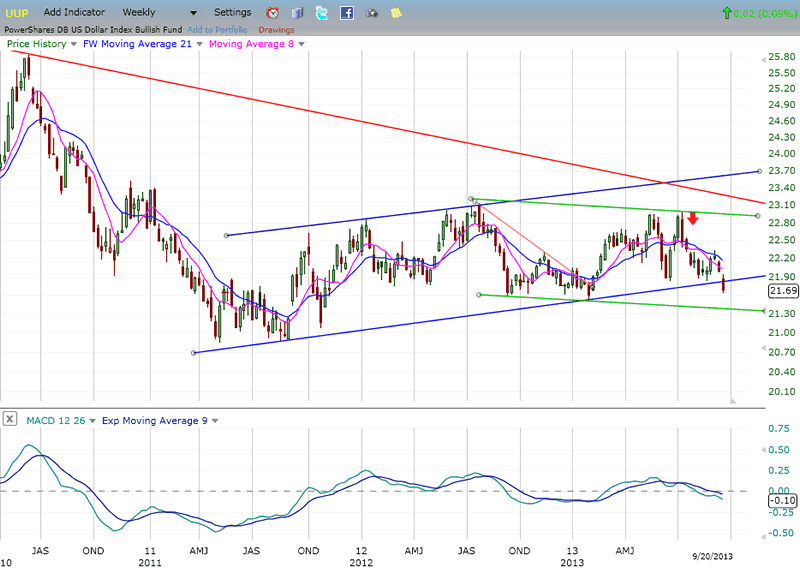Share chart via Twitter icon
Screen dimensions: 800x568
[321, 13]
